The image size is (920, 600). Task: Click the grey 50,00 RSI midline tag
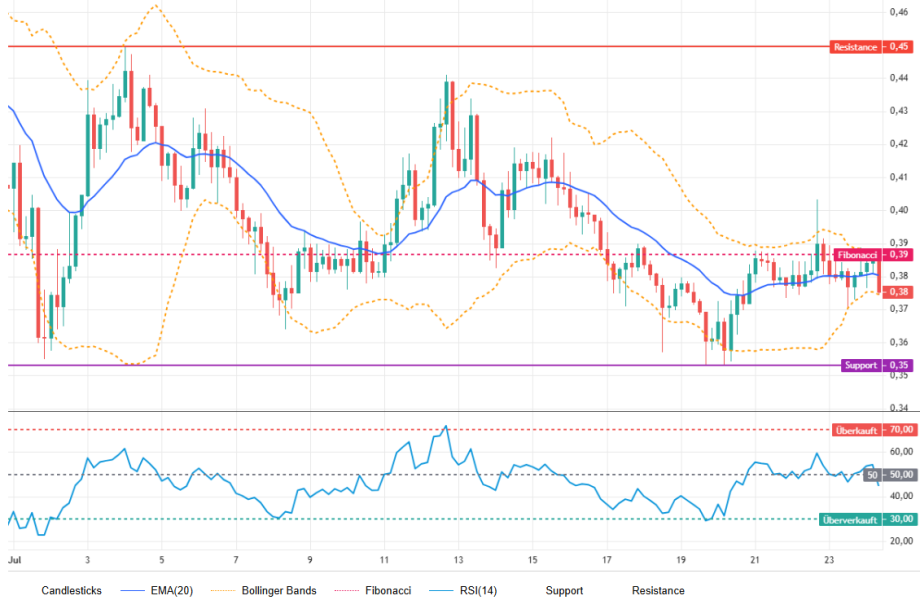[889, 474]
